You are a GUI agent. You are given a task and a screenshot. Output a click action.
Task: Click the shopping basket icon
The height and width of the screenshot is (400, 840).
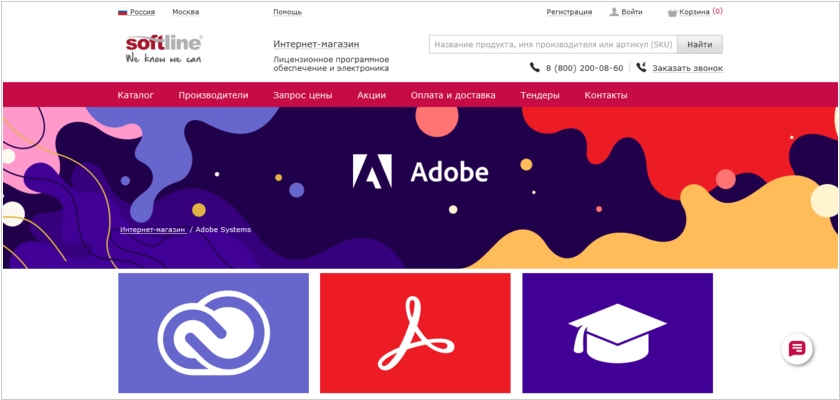[672, 12]
